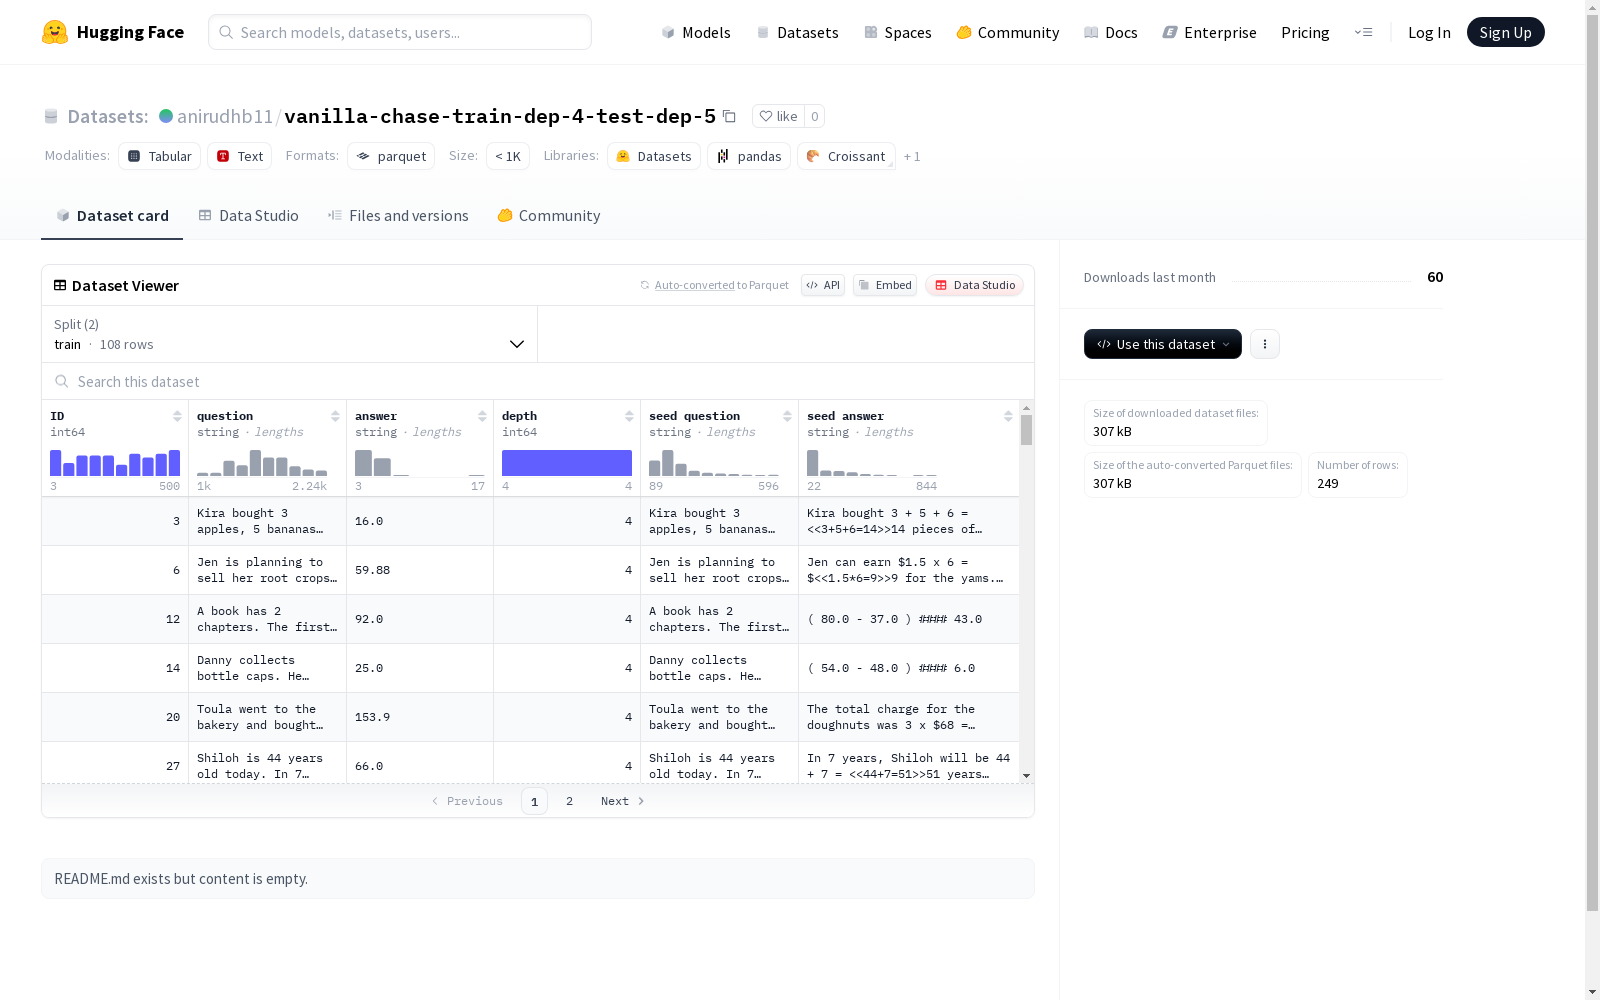Expand the Split train dropdown

point(289,334)
